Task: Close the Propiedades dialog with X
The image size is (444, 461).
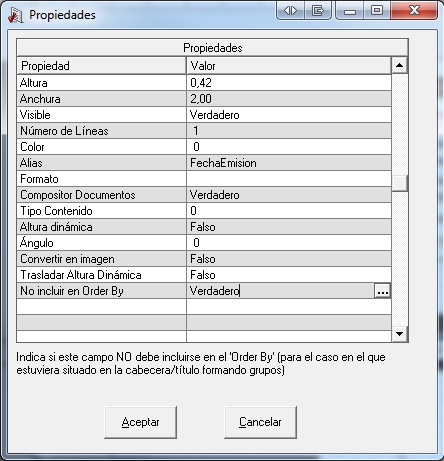Action: (414, 11)
